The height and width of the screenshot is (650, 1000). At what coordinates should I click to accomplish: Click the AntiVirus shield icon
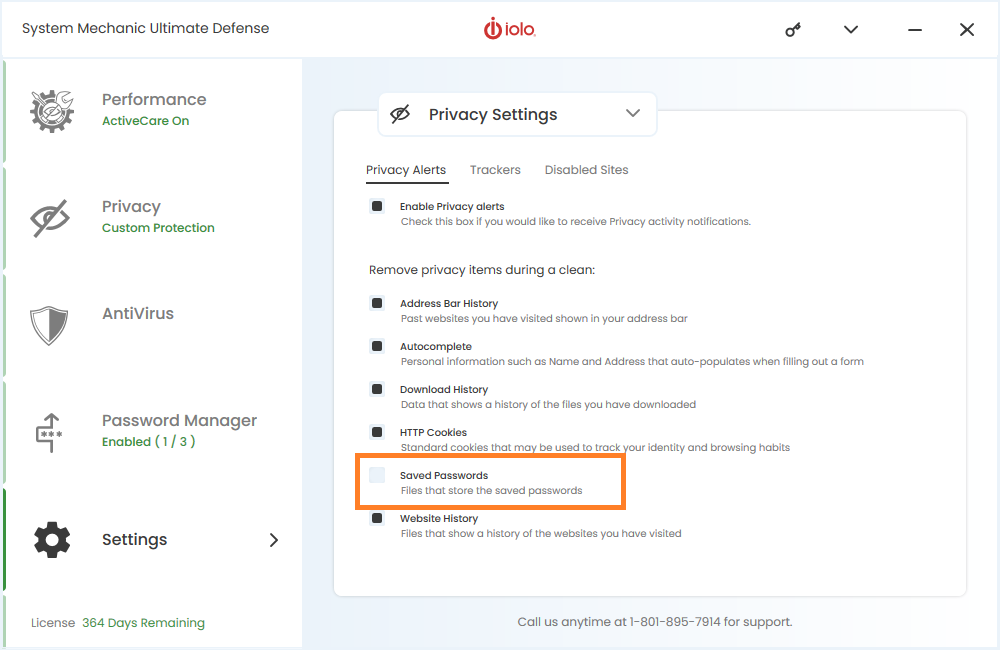click(49, 325)
